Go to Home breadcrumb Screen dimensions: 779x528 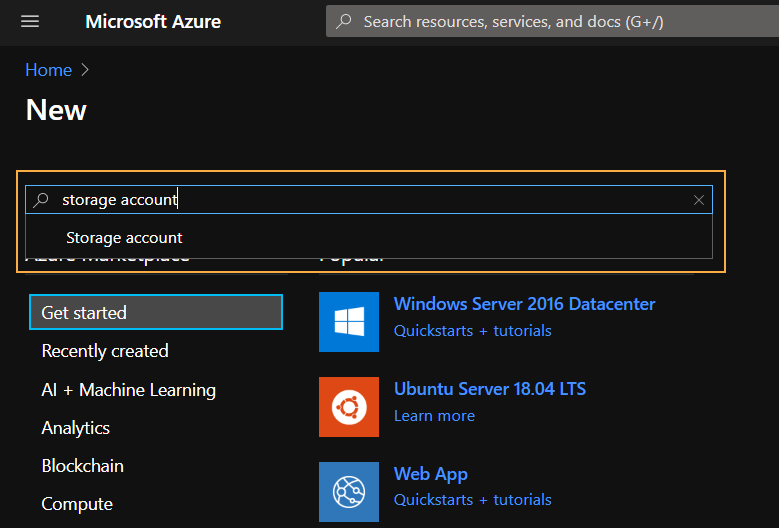click(x=49, y=70)
